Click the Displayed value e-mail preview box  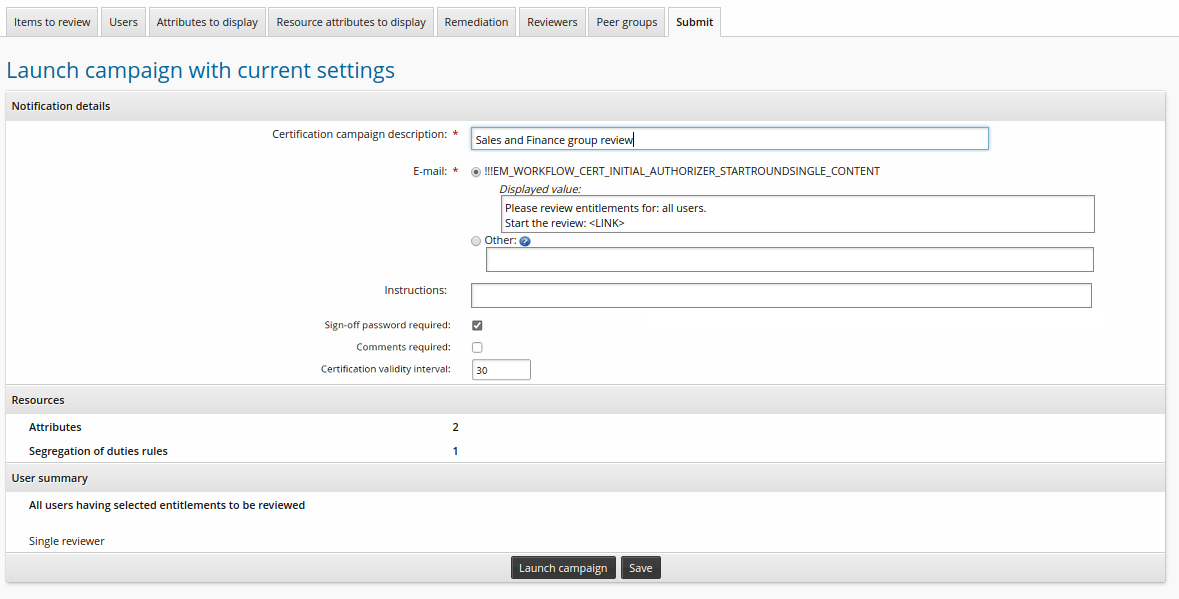point(796,215)
